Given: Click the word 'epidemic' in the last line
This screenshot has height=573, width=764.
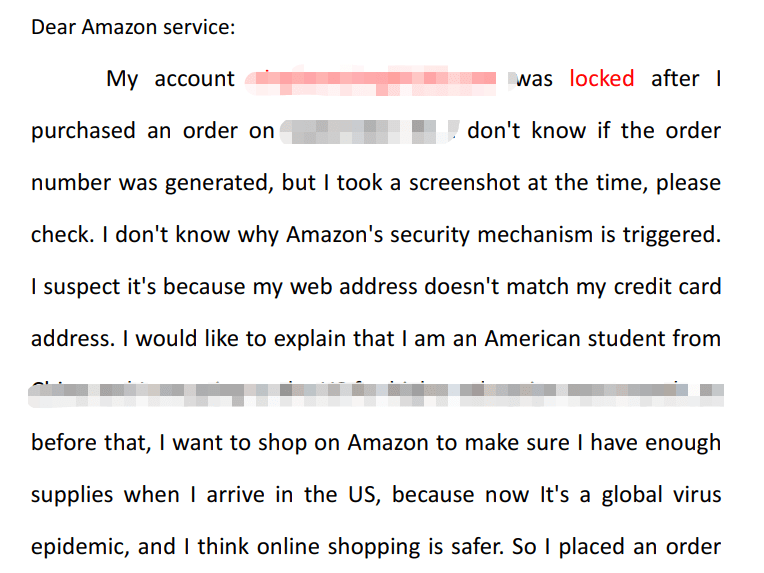Looking at the screenshot, I should (x=78, y=548).
